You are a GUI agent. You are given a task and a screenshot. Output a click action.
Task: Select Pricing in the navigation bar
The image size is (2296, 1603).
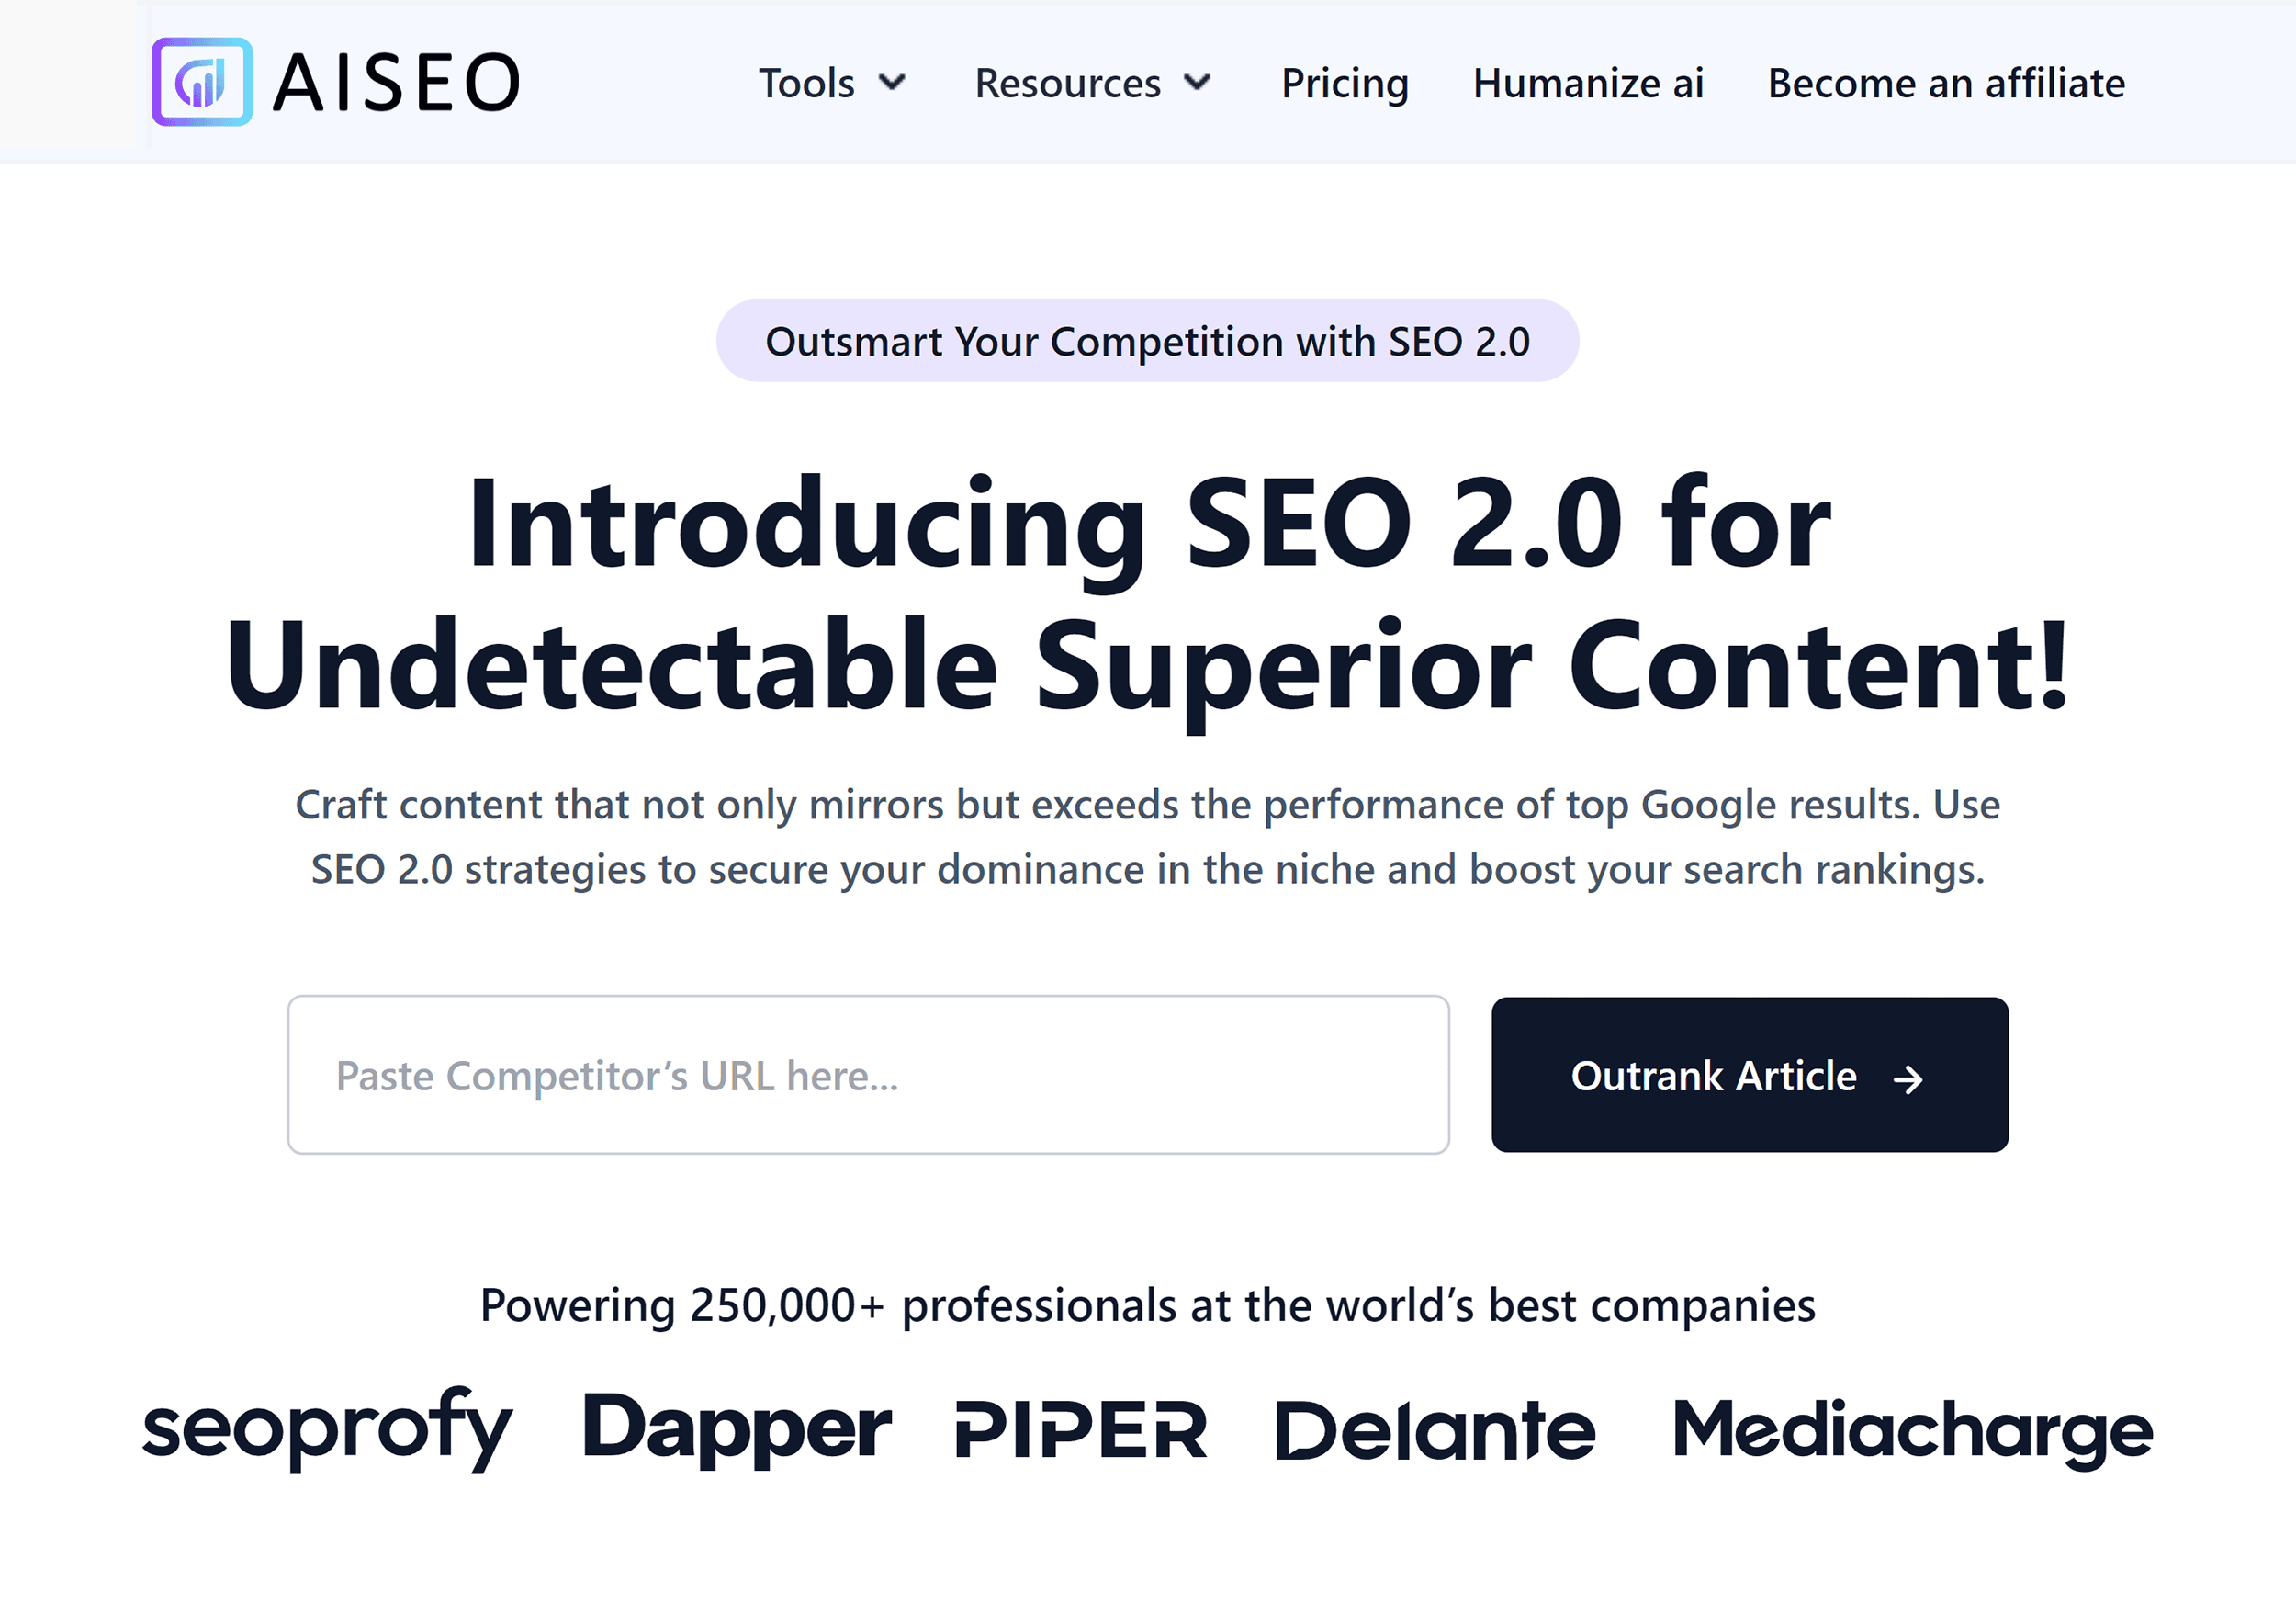click(1344, 84)
